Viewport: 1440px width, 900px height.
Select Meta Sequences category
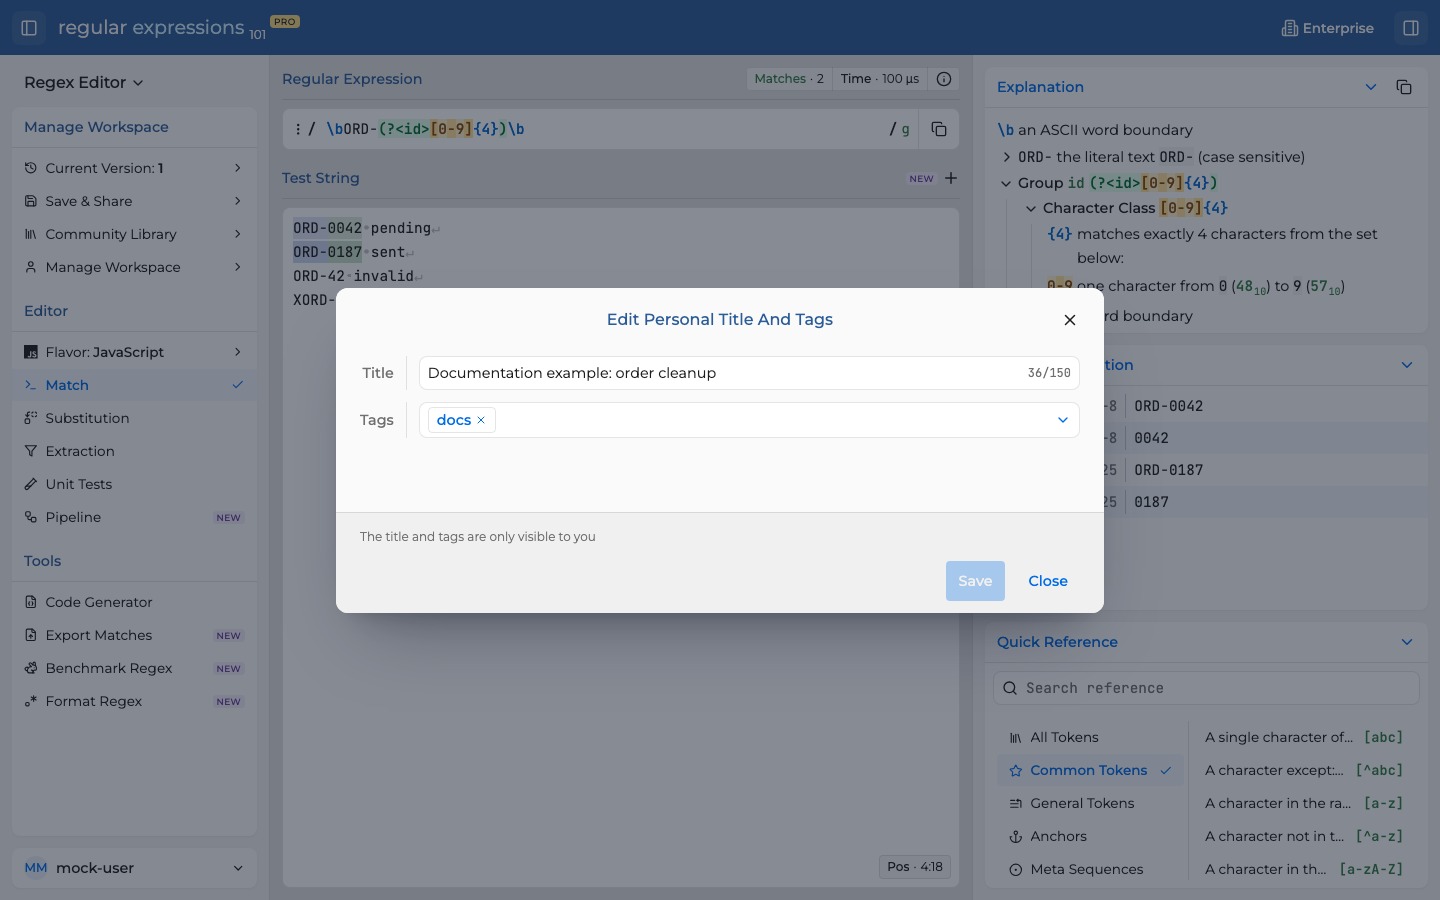pyautogui.click(x=1090, y=869)
